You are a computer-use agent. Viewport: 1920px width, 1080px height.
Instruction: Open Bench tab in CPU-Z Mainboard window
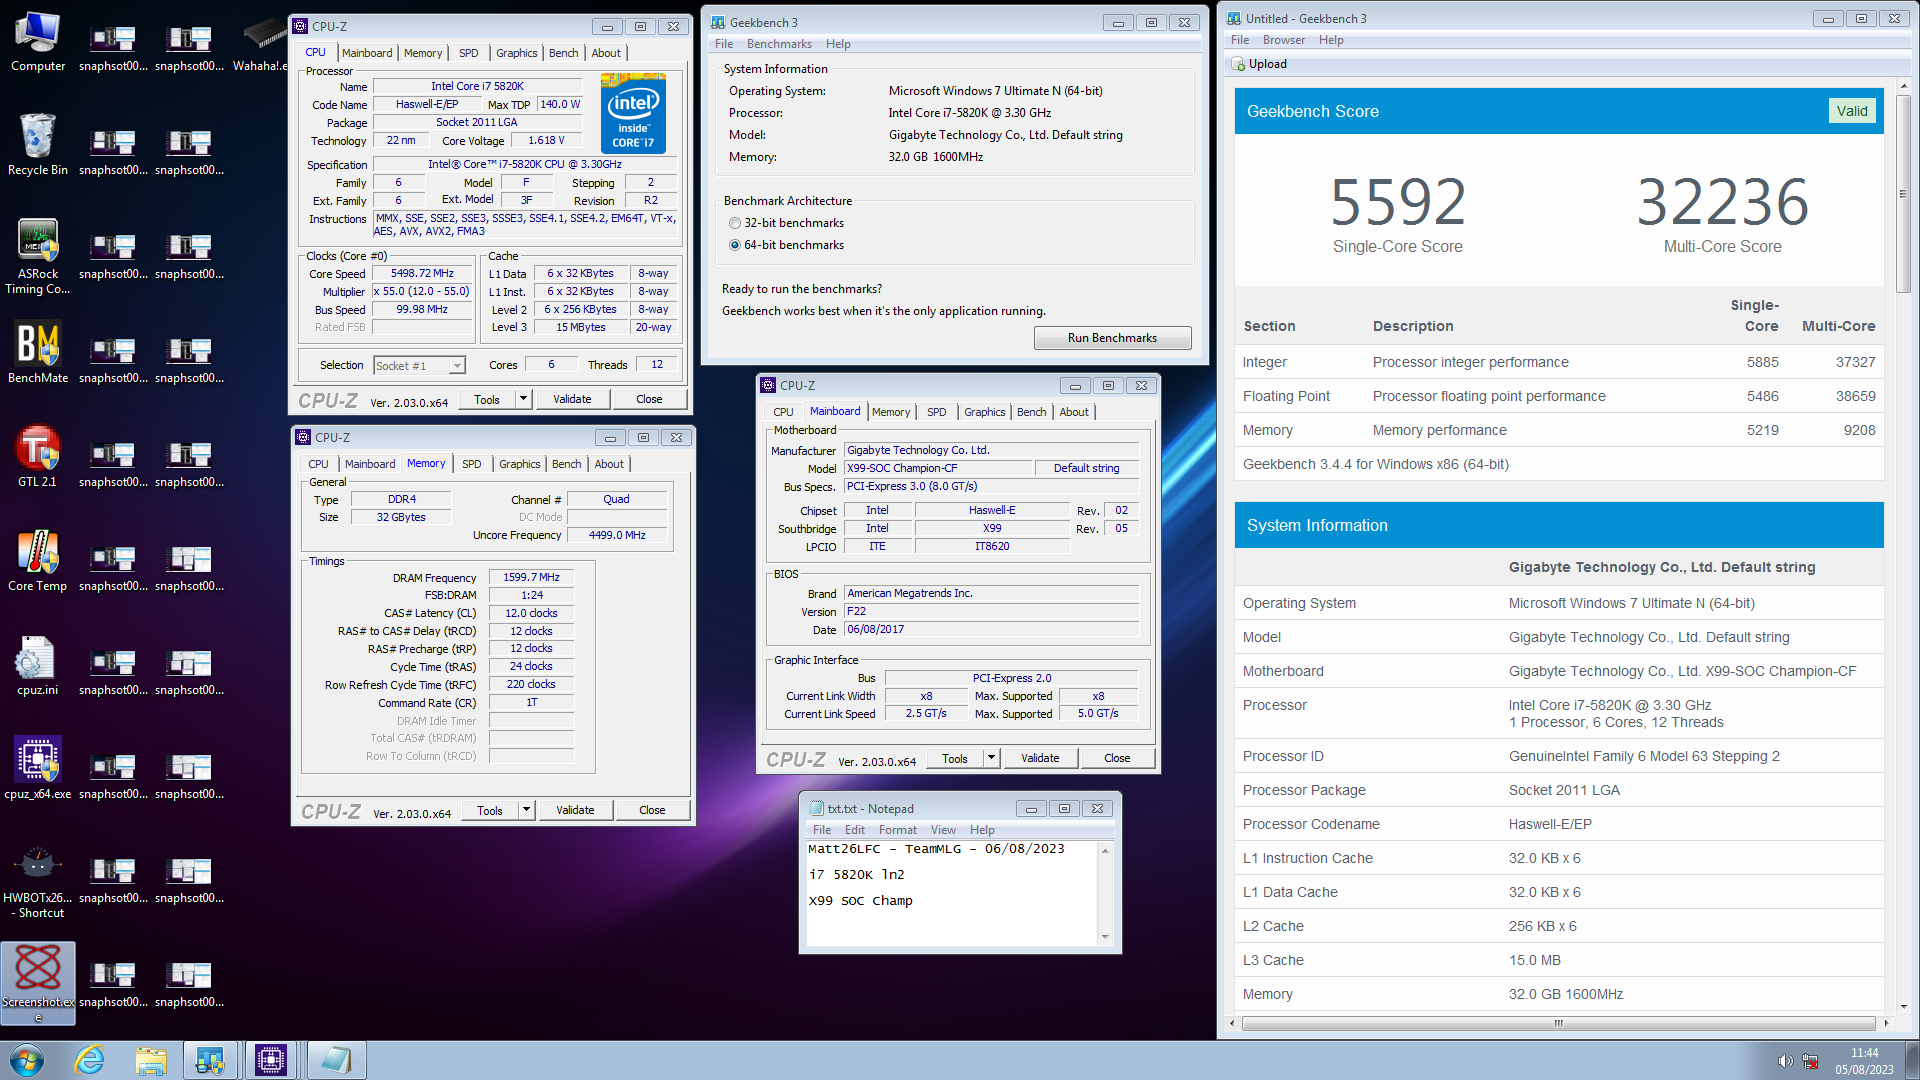1031,412
